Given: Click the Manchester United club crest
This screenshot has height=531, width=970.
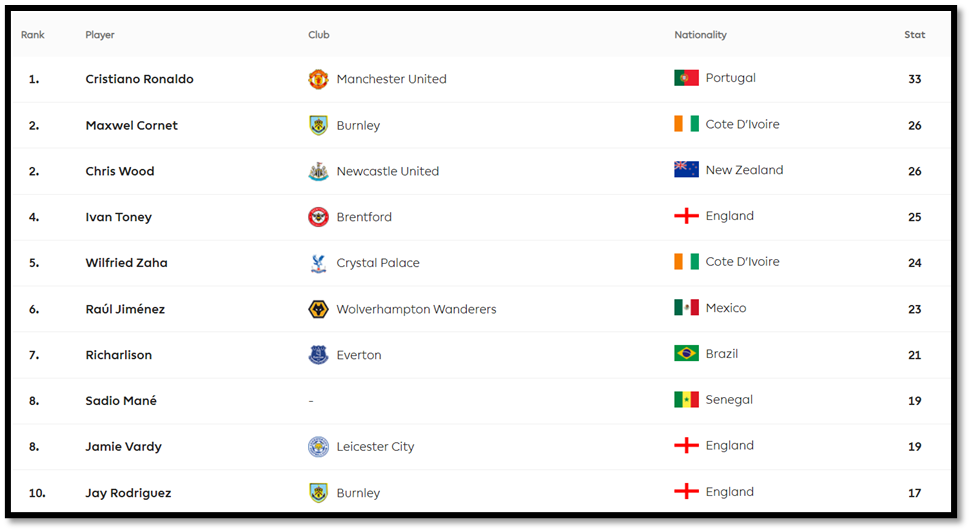Looking at the screenshot, I should point(318,79).
